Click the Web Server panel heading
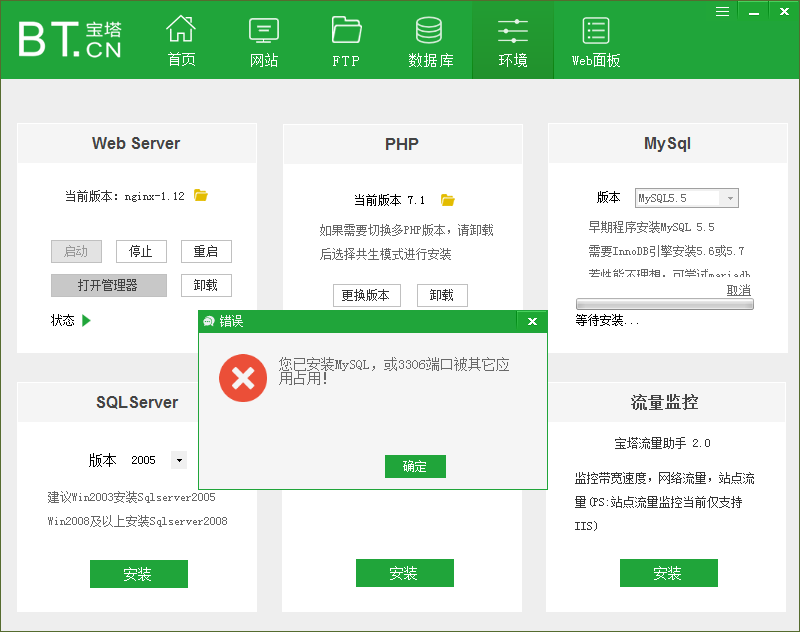Viewport: 800px width, 632px height. 136,143
